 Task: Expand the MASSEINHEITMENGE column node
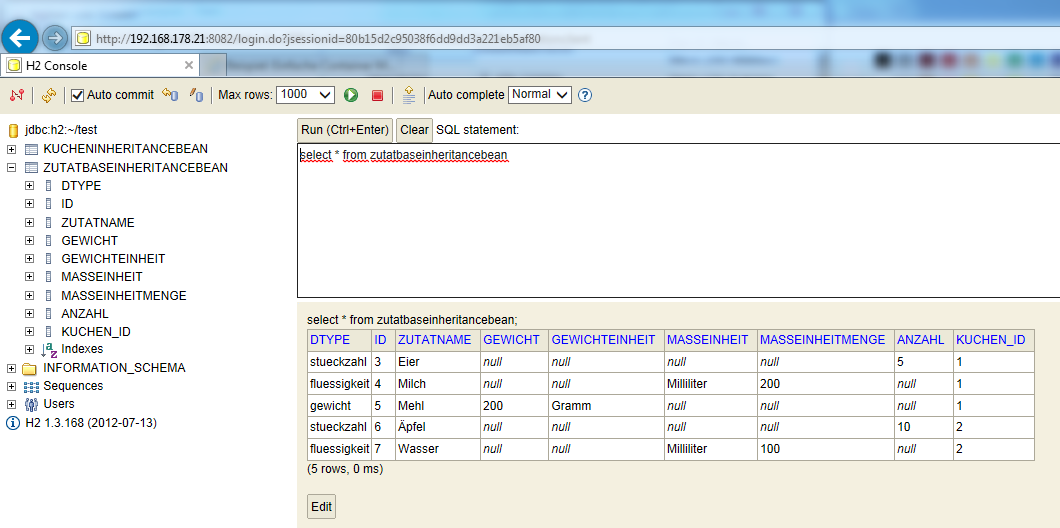[x=30, y=295]
